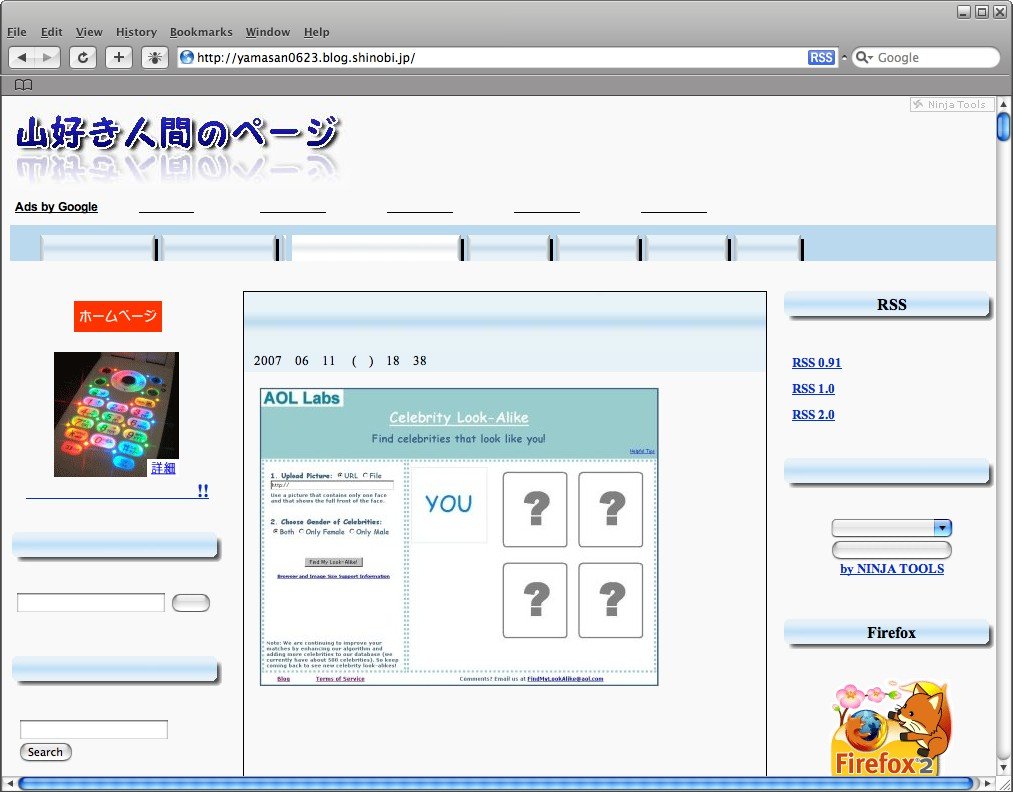Click the 詳細 link
Image resolution: width=1013 pixels, height=792 pixels.
point(163,468)
